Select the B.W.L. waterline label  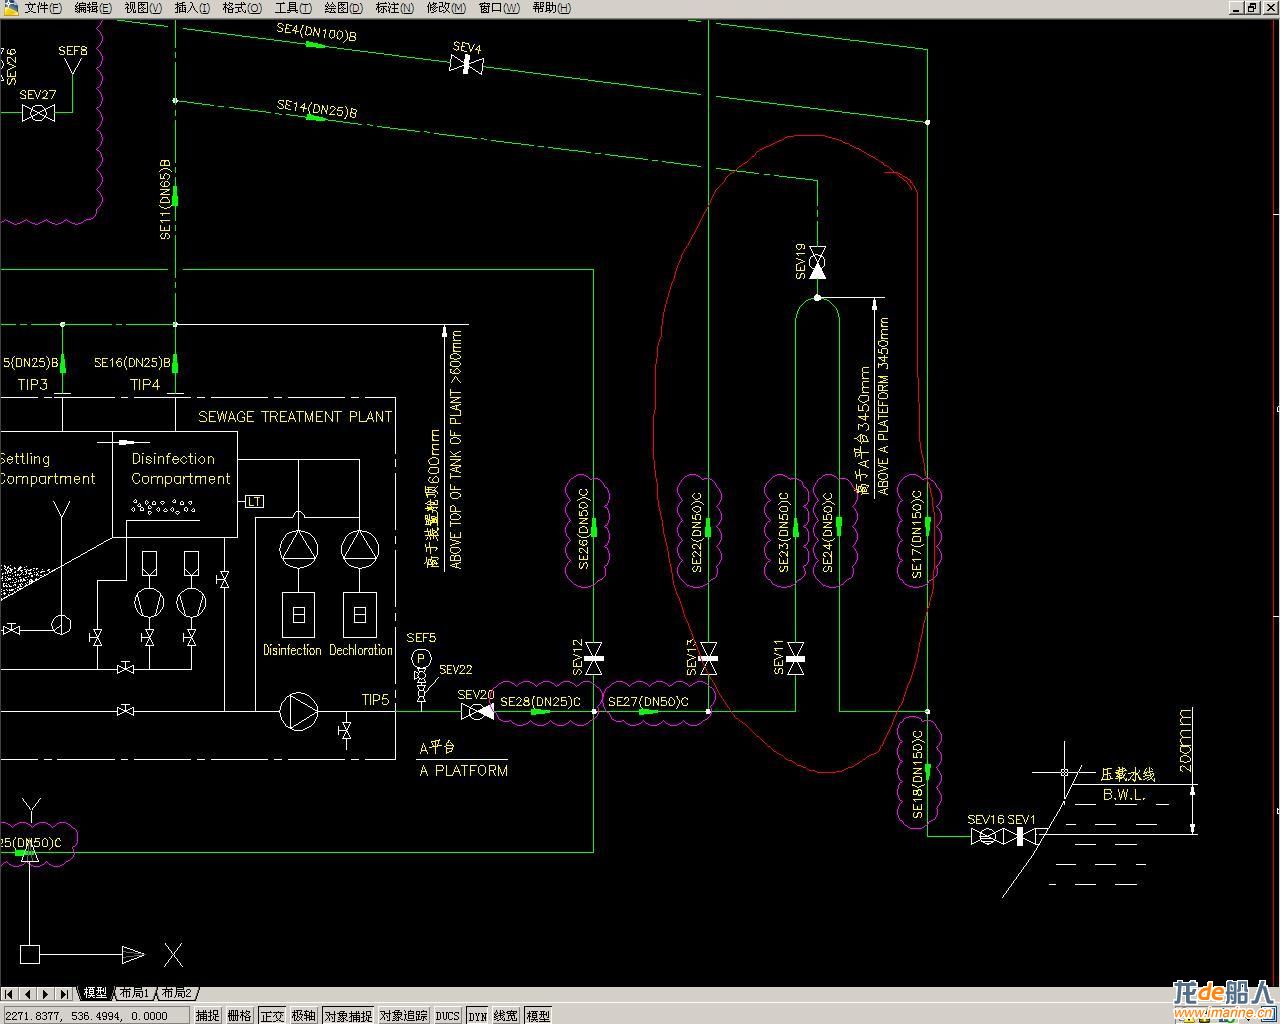1124,796
